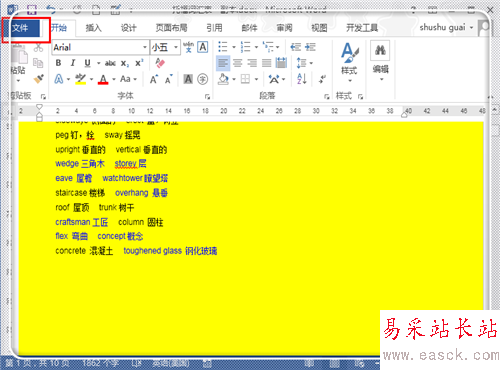Toggle Bold formatting
Image resolution: width=500 pixels, height=370 pixels.
(x=58, y=63)
